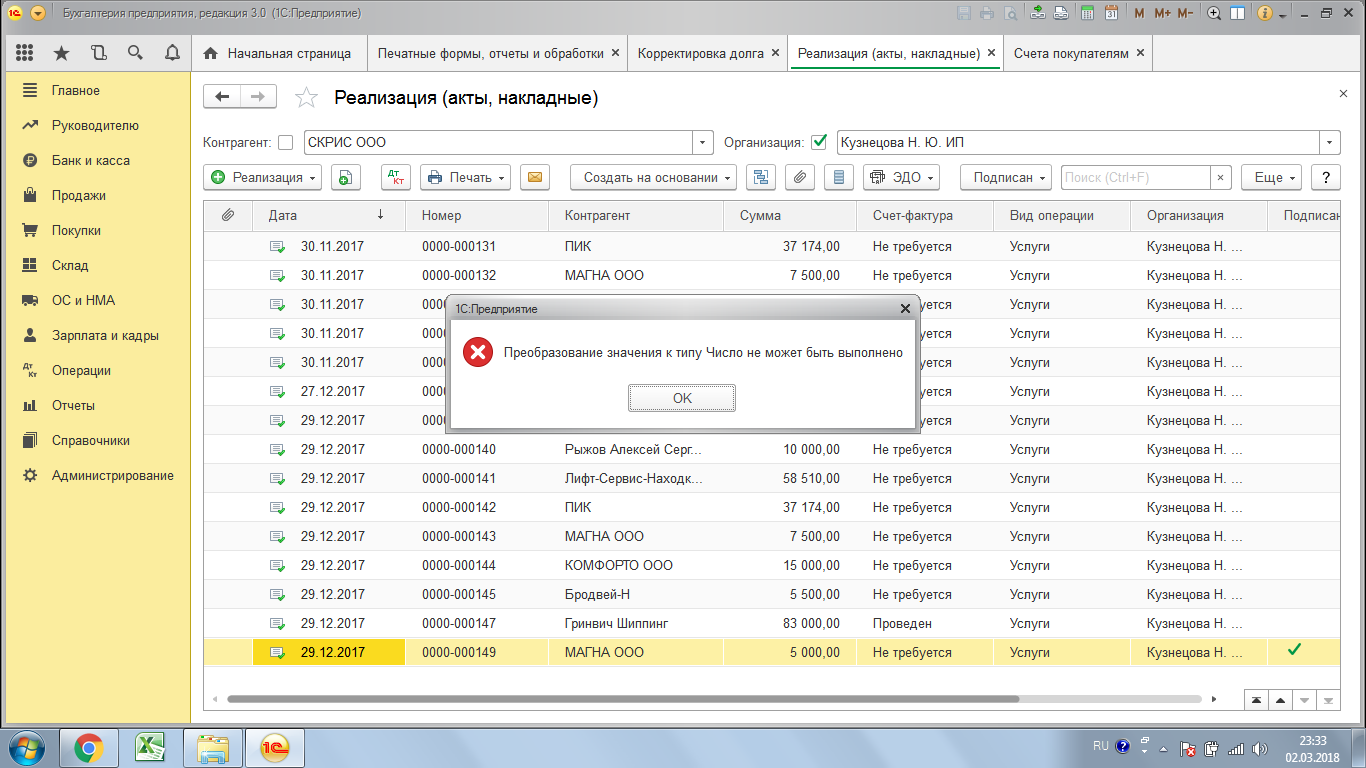Open help with the question mark button
Screen dimensions: 1366x768
(x=1325, y=177)
